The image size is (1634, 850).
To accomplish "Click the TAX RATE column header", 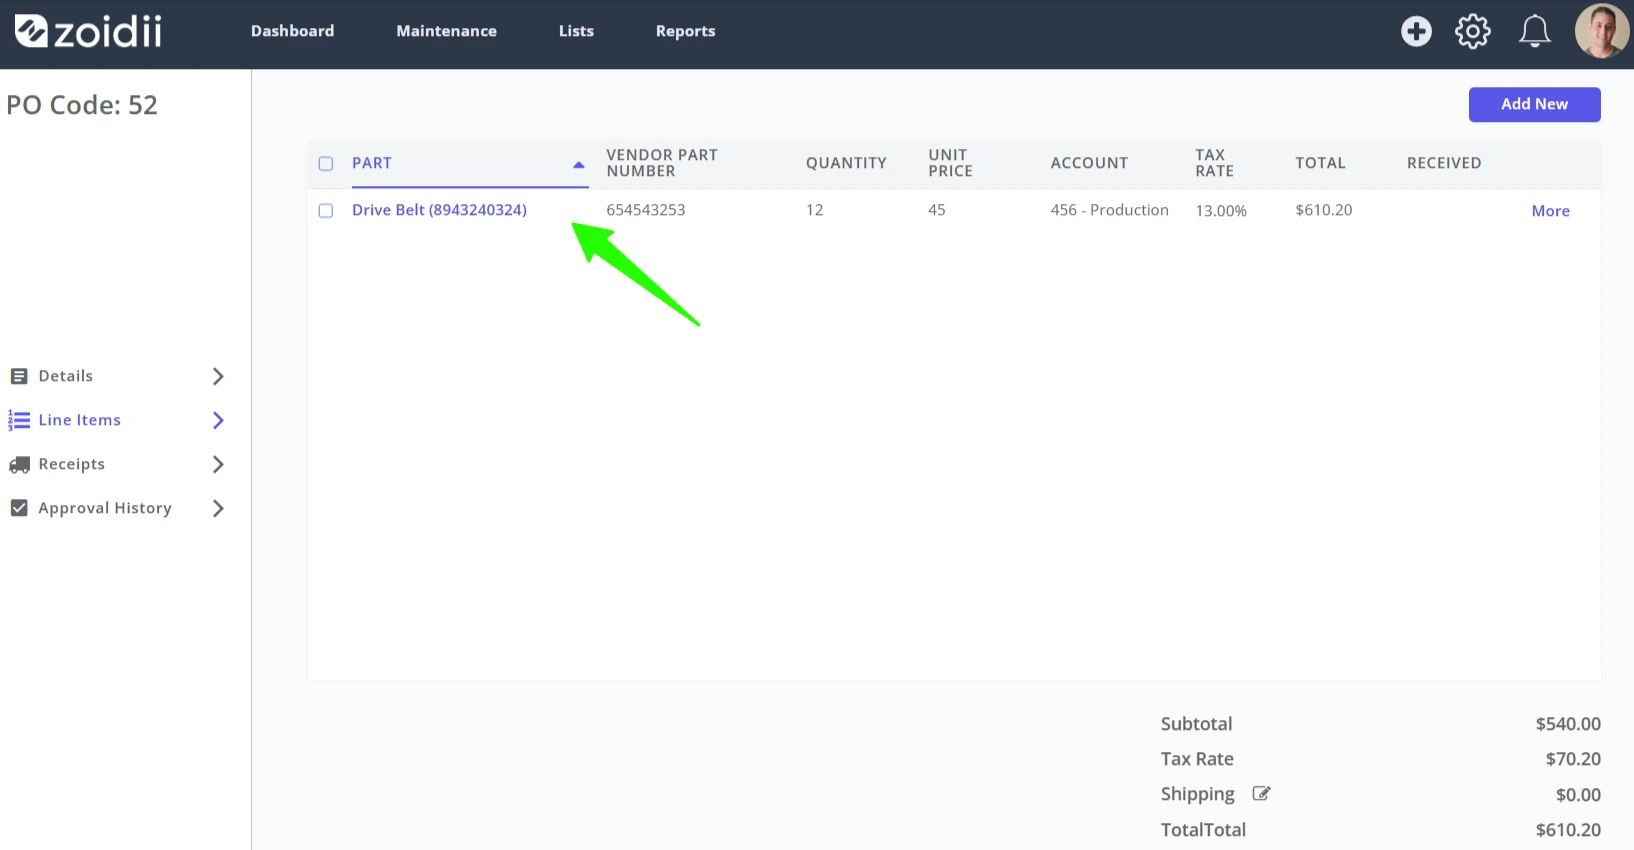I will [x=1214, y=163].
